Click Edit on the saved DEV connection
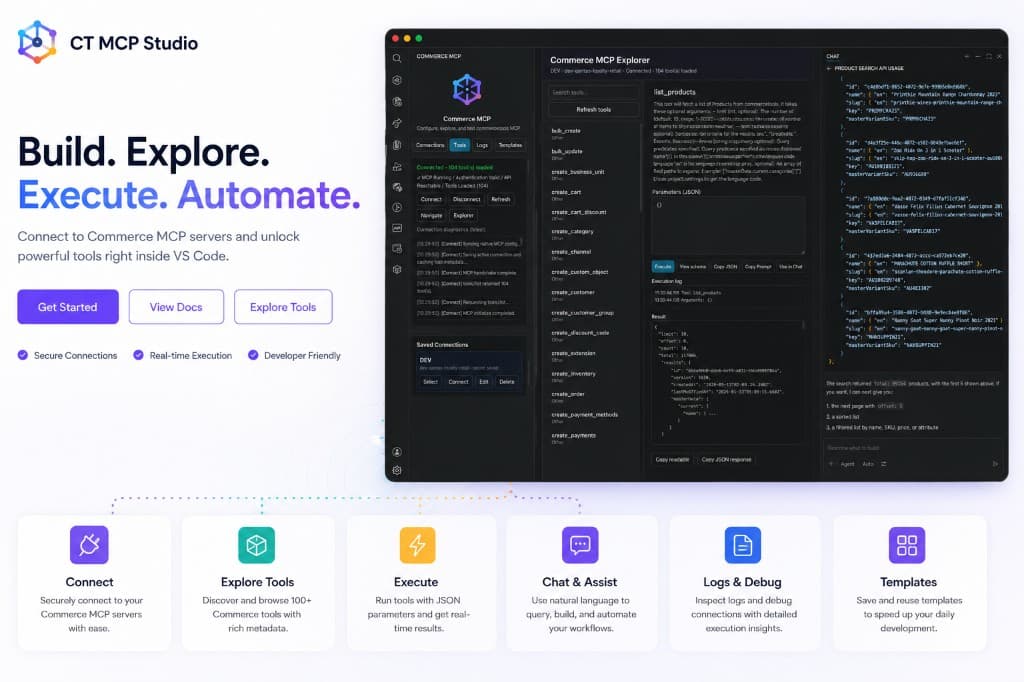 click(484, 382)
